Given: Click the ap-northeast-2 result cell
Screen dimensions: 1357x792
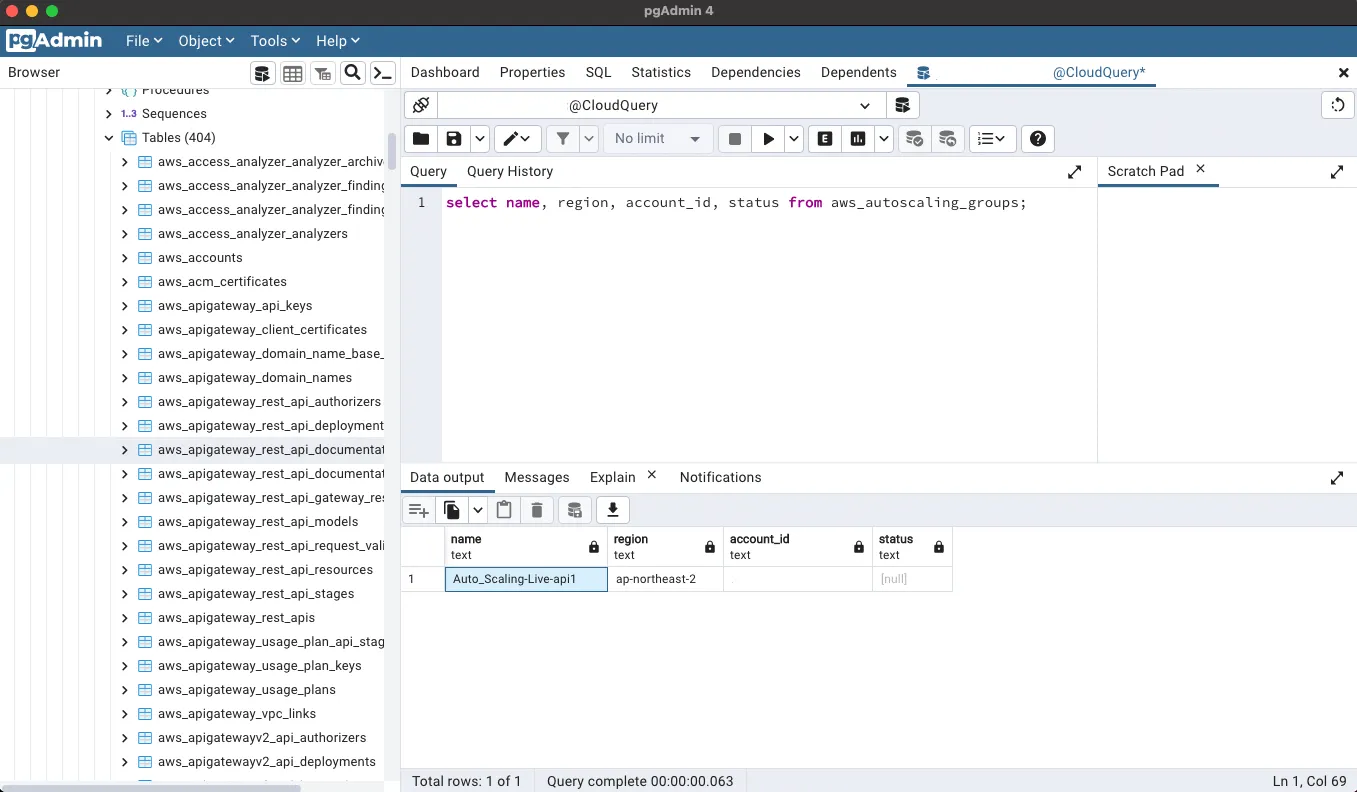Looking at the screenshot, I should (x=656, y=579).
